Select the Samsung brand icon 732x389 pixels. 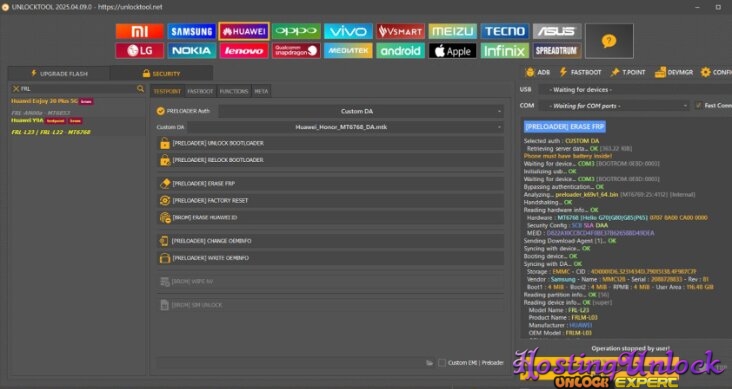[x=191, y=31]
